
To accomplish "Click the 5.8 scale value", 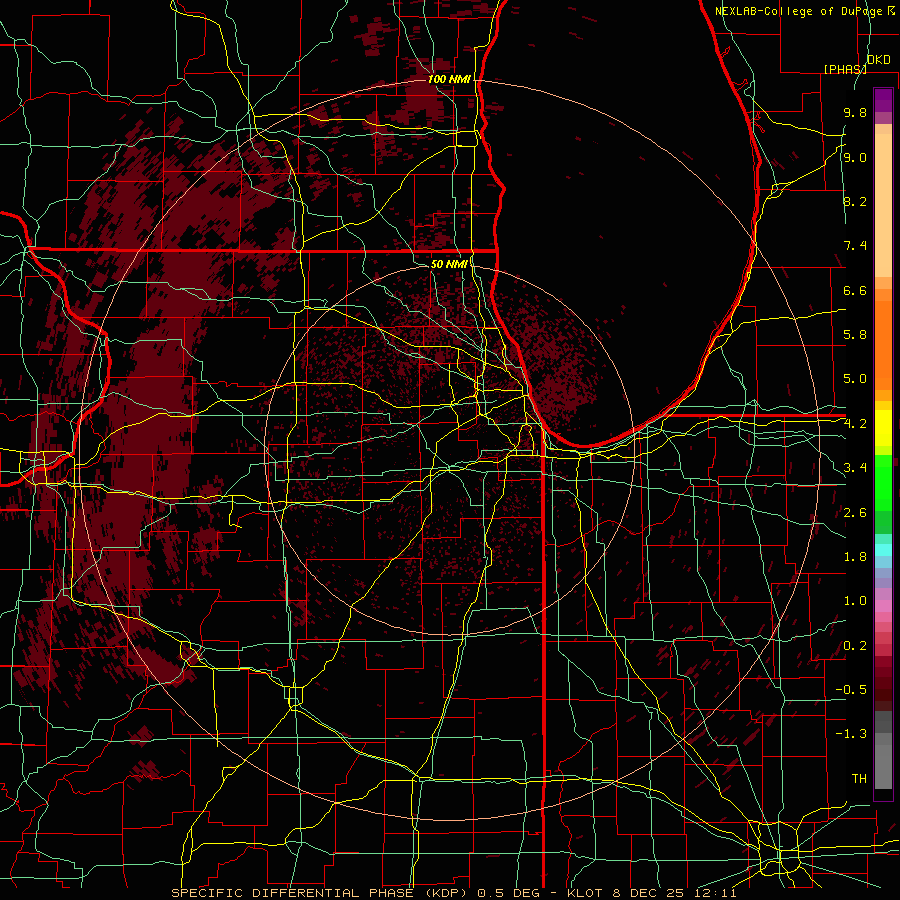I will coord(855,335).
